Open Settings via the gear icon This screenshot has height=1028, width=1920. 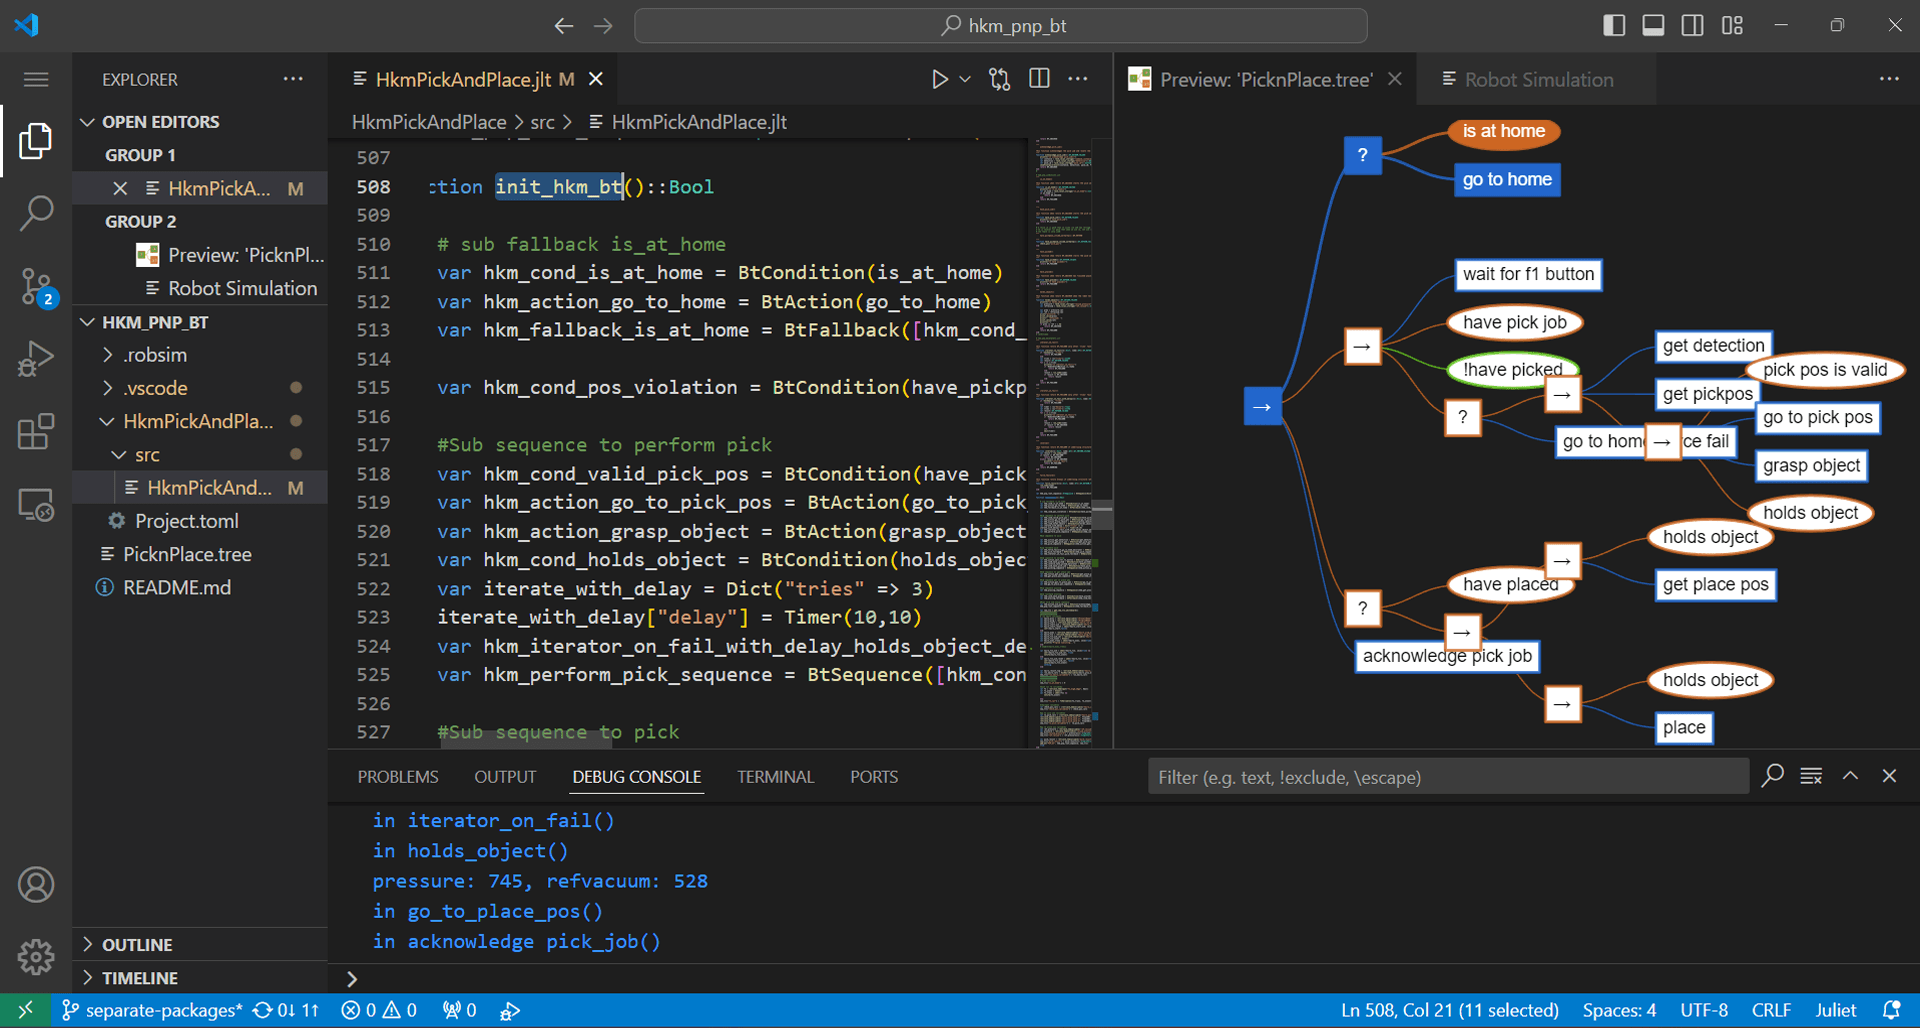37,957
